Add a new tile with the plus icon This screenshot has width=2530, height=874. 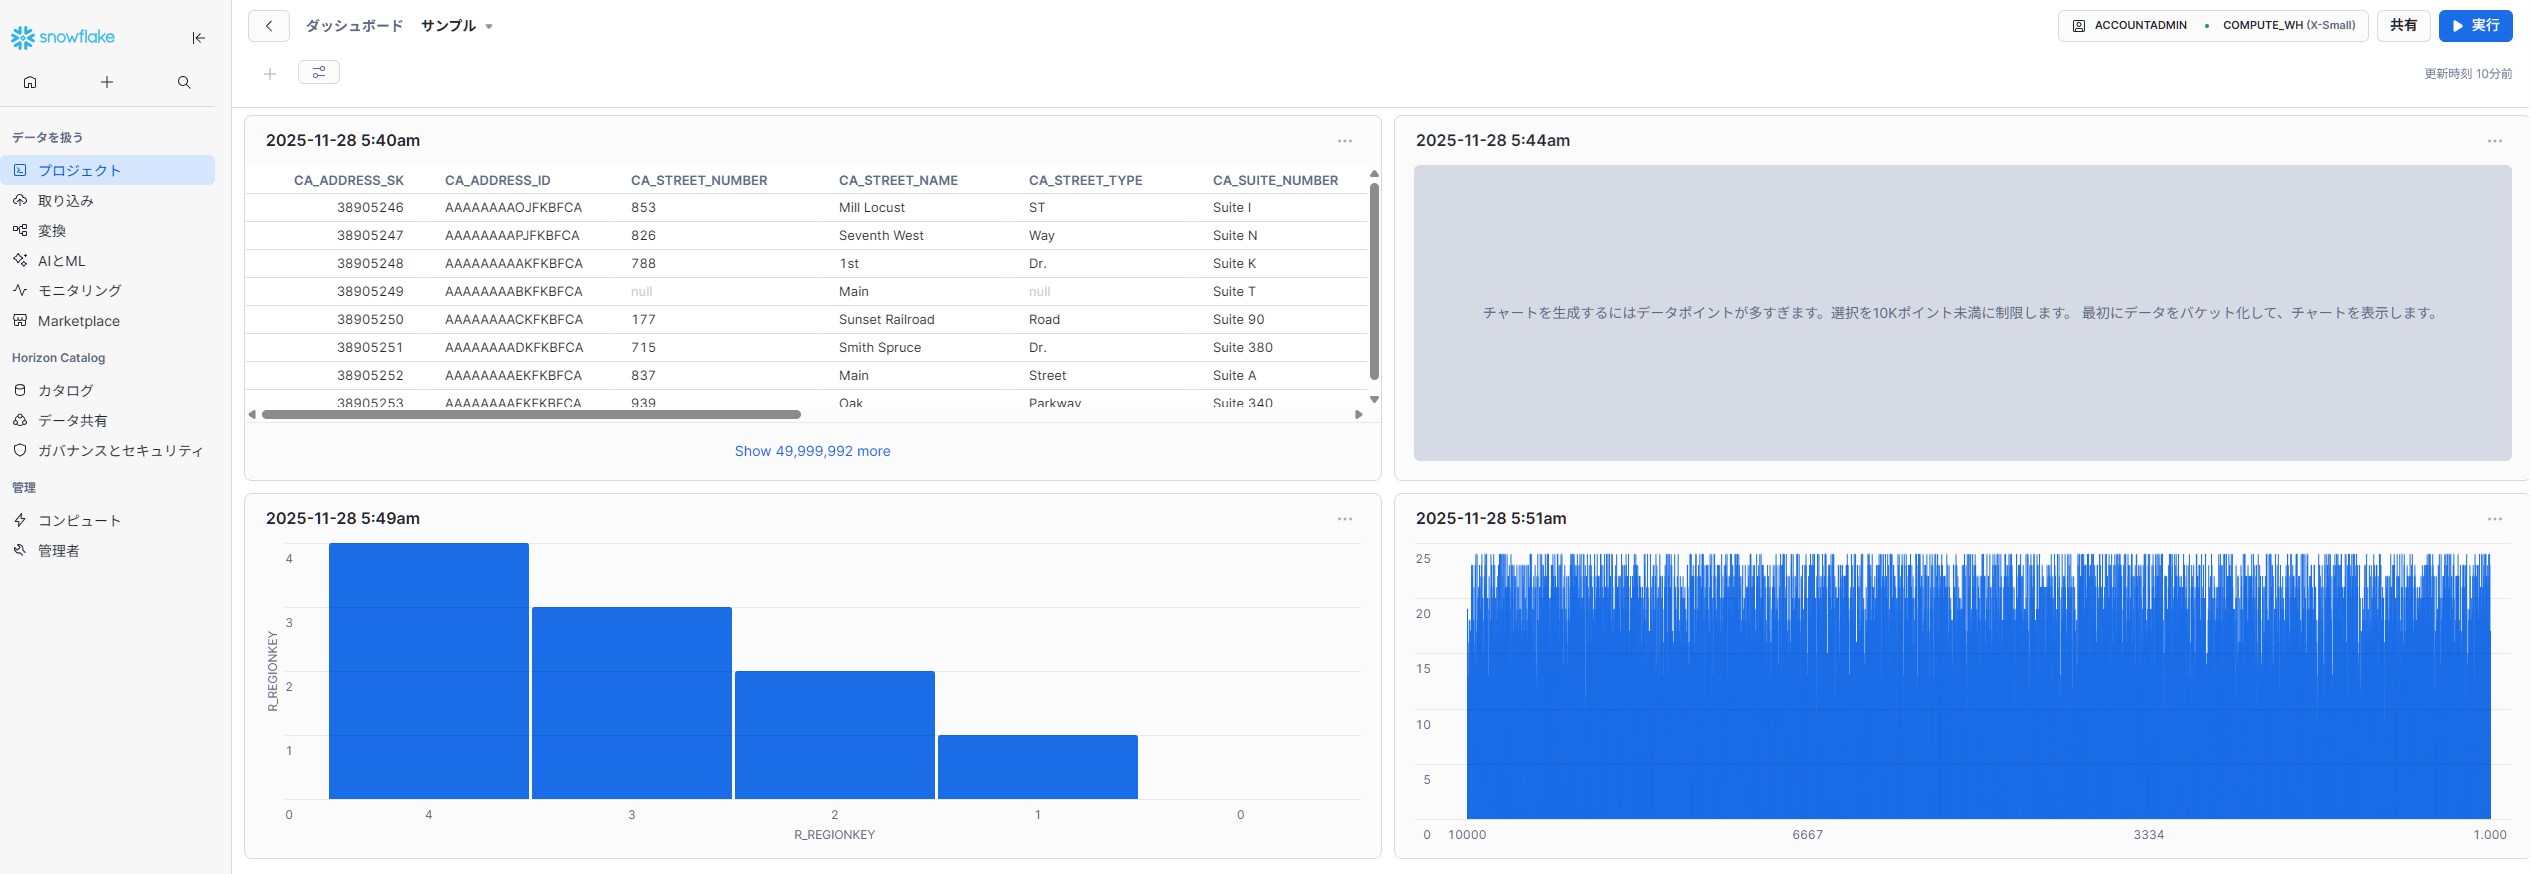click(x=270, y=73)
